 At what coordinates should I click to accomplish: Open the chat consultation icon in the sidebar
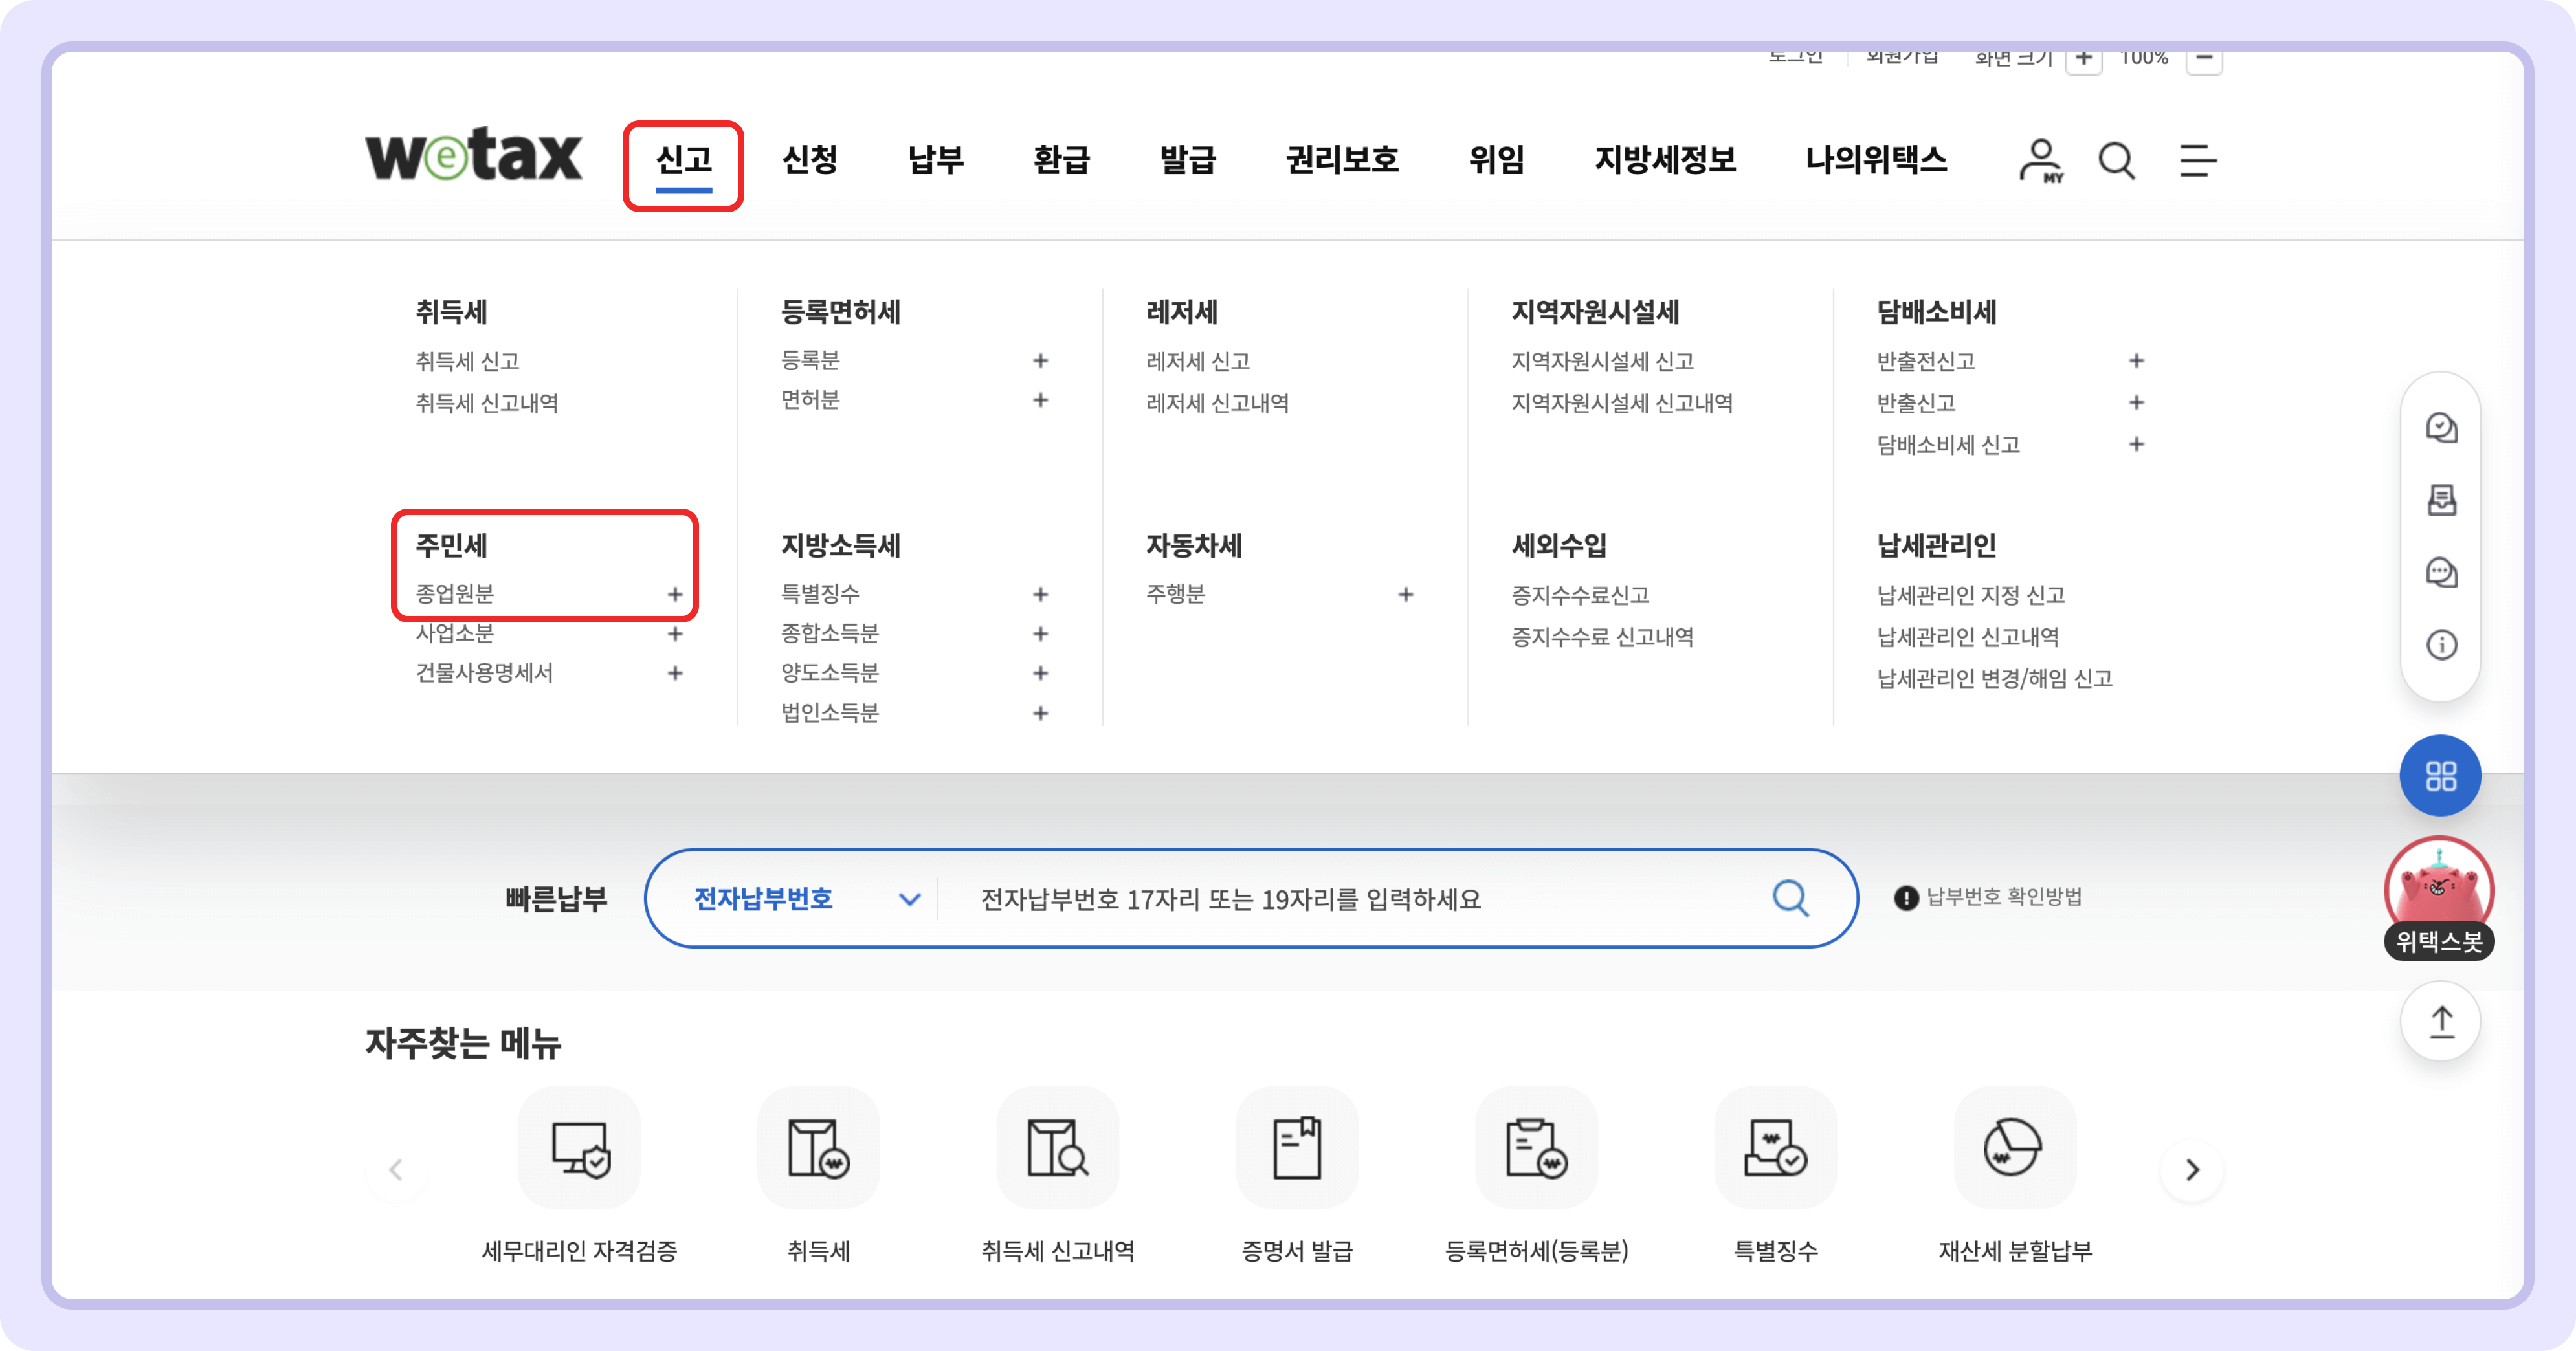2442,573
